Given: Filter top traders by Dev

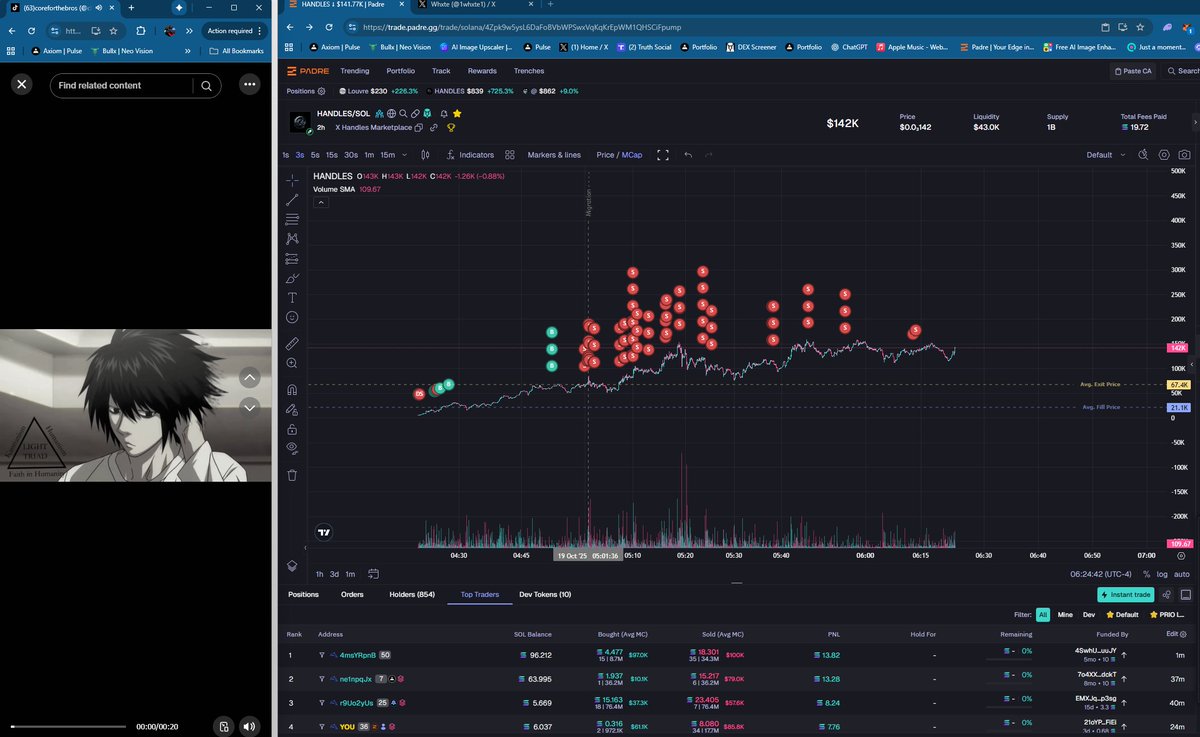Looking at the screenshot, I should click(x=1090, y=615).
